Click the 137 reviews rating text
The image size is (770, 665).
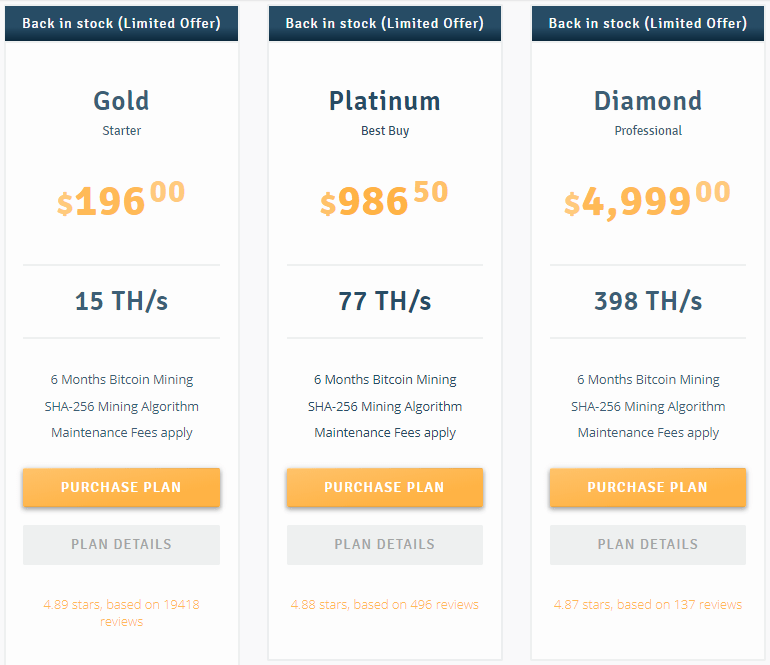point(647,604)
